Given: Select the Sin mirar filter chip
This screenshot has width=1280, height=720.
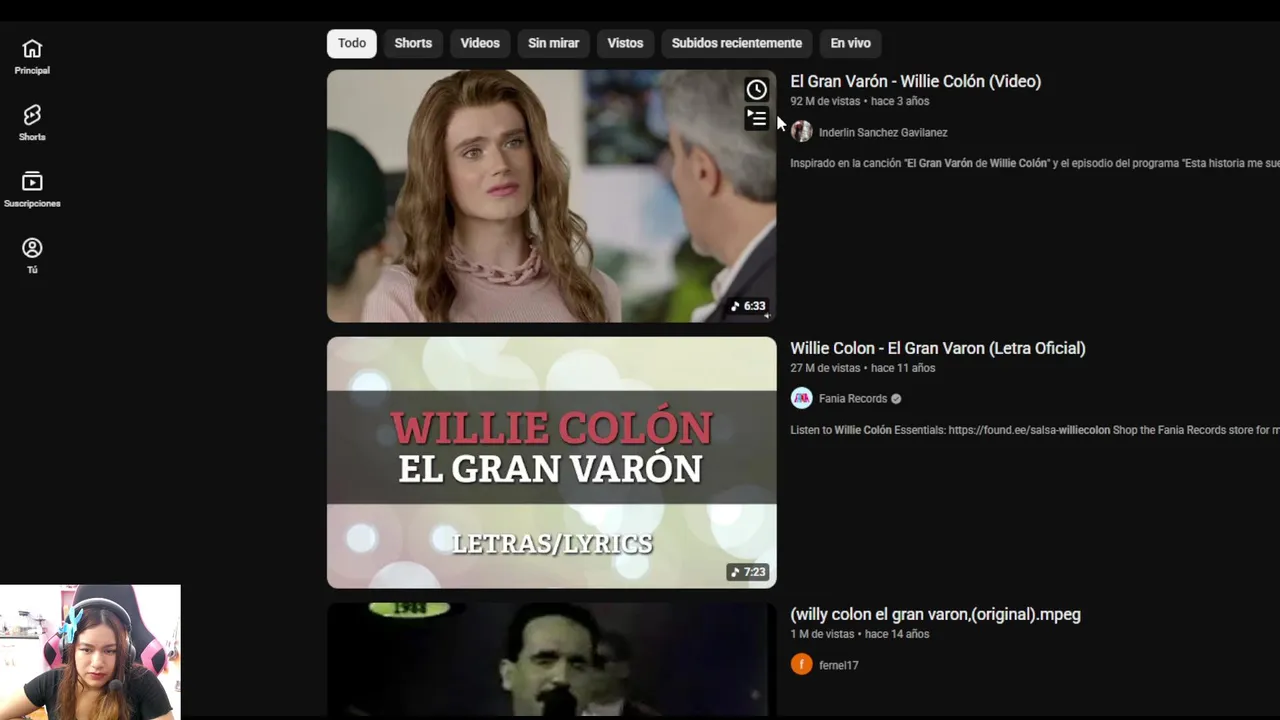Looking at the screenshot, I should click(x=554, y=43).
